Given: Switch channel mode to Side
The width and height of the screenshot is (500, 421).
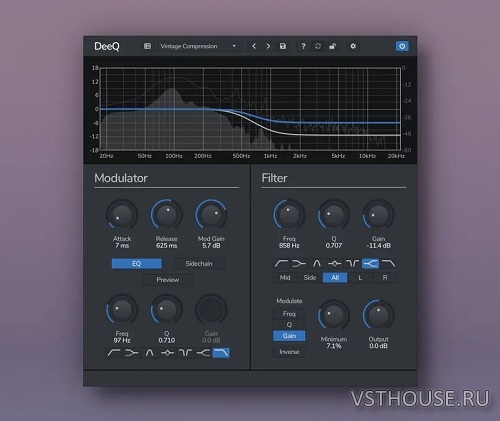Looking at the screenshot, I should tap(310, 278).
